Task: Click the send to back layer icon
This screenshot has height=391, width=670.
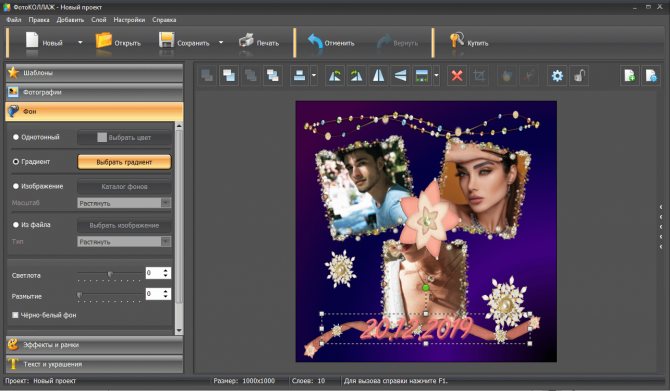Action: coord(272,76)
